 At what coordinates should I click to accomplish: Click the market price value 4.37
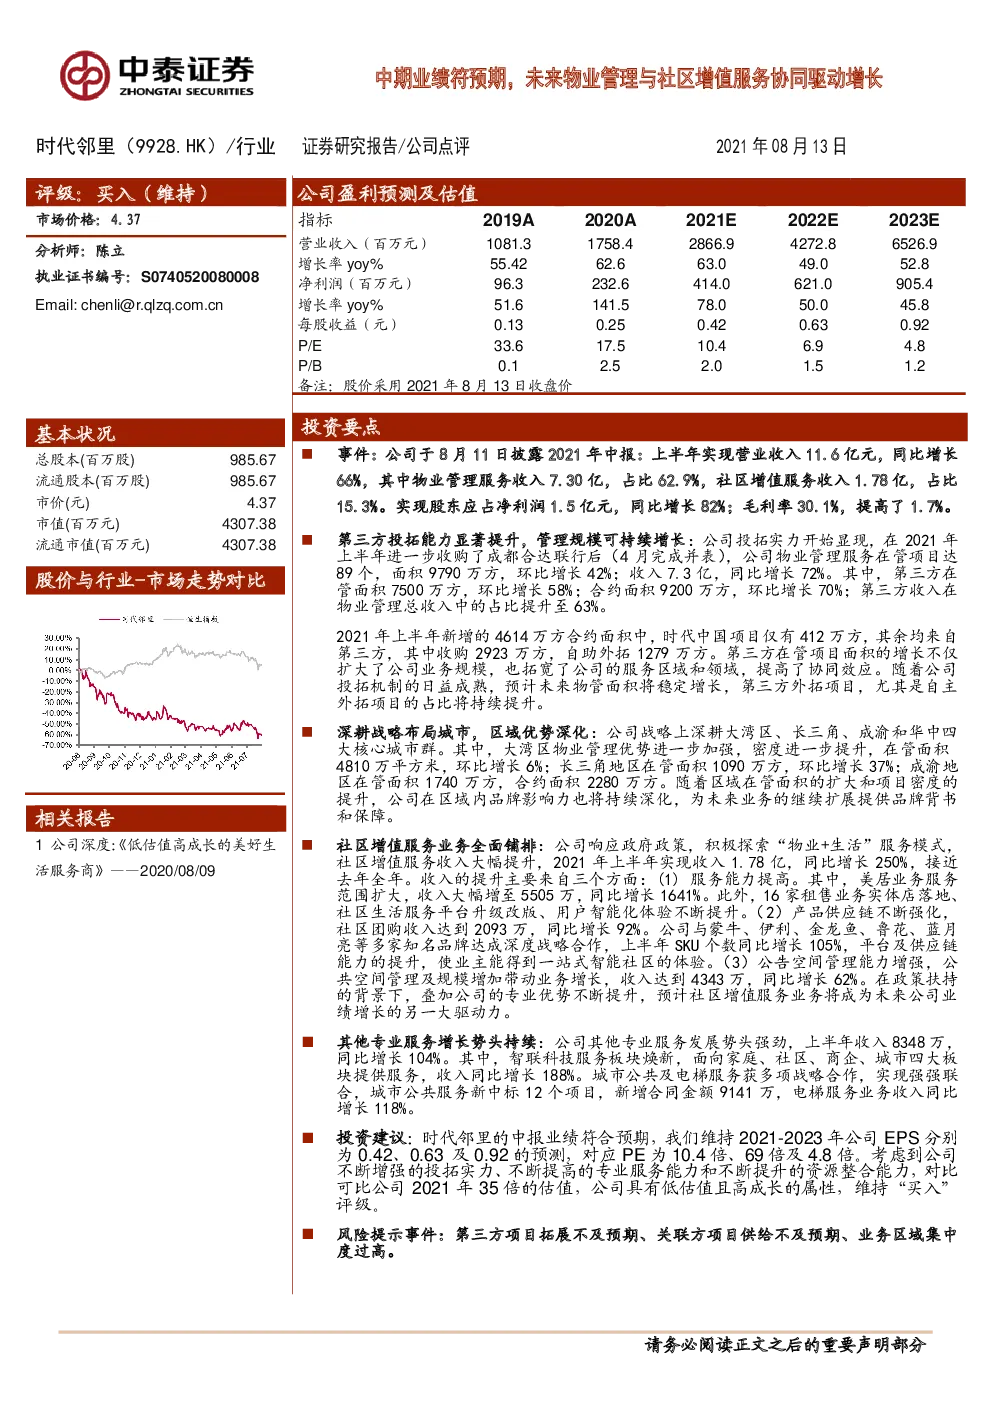point(126,220)
